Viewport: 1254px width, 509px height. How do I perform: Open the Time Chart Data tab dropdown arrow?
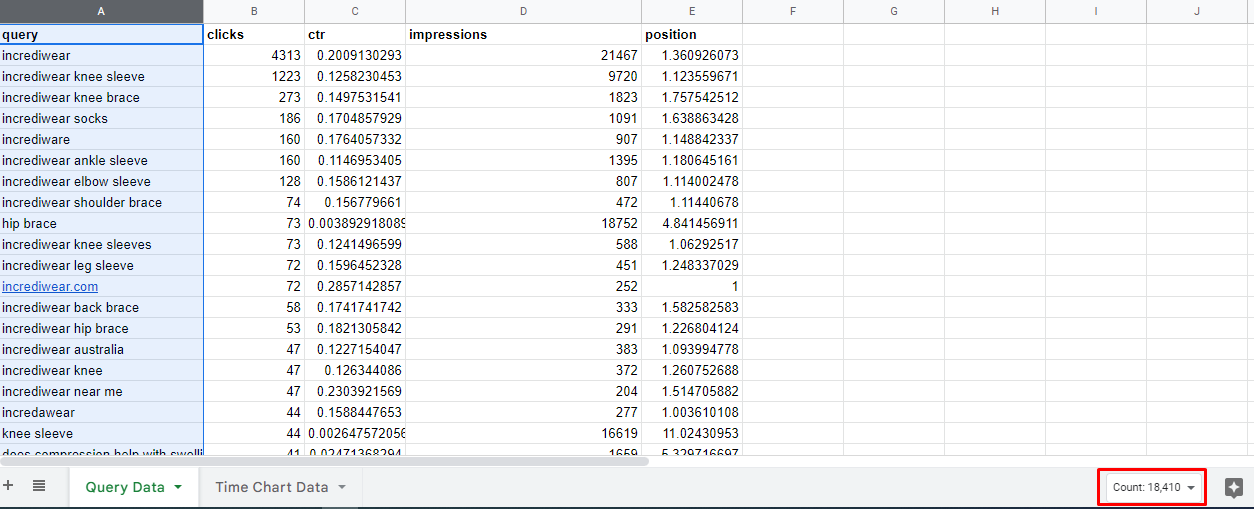341,487
